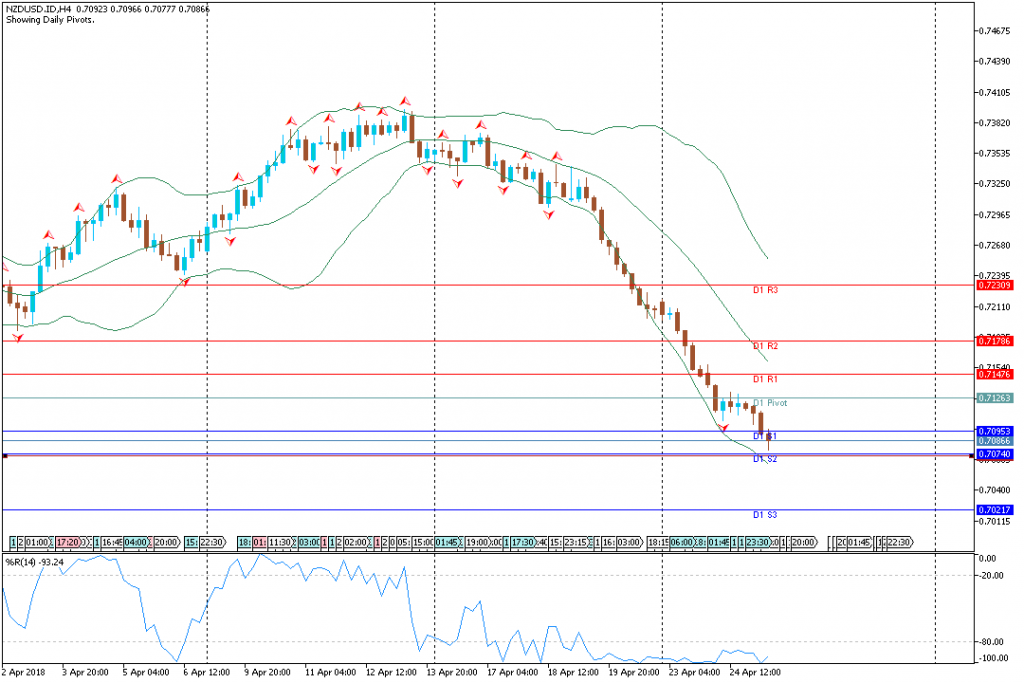Click the 24 Apr 12:00 time label
Image resolution: width=1024 pixels, height=683 pixels.
click(x=754, y=673)
